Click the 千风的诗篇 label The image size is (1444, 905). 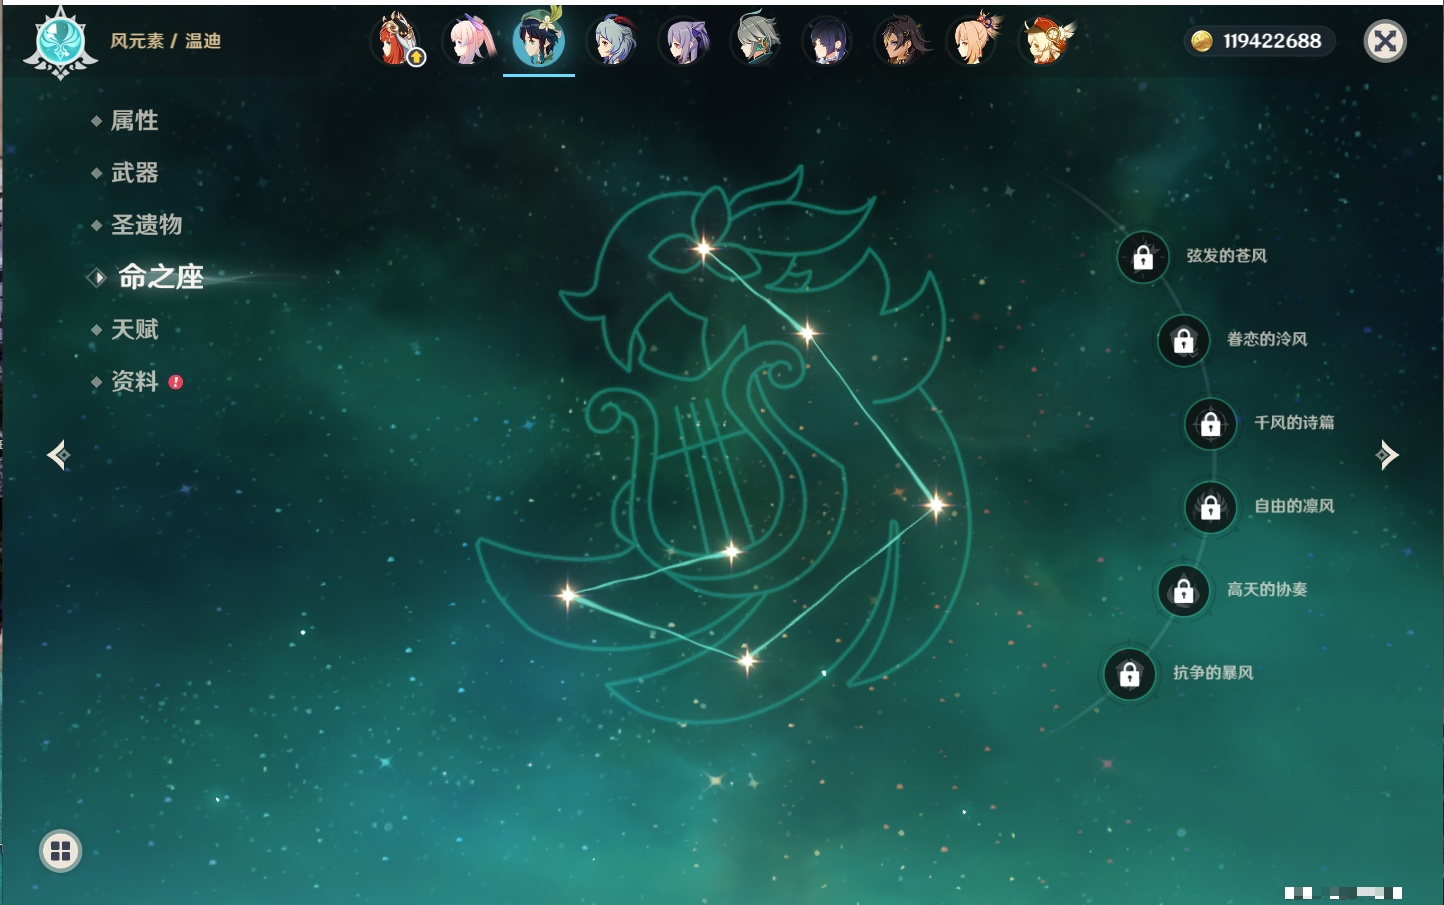1294,422
